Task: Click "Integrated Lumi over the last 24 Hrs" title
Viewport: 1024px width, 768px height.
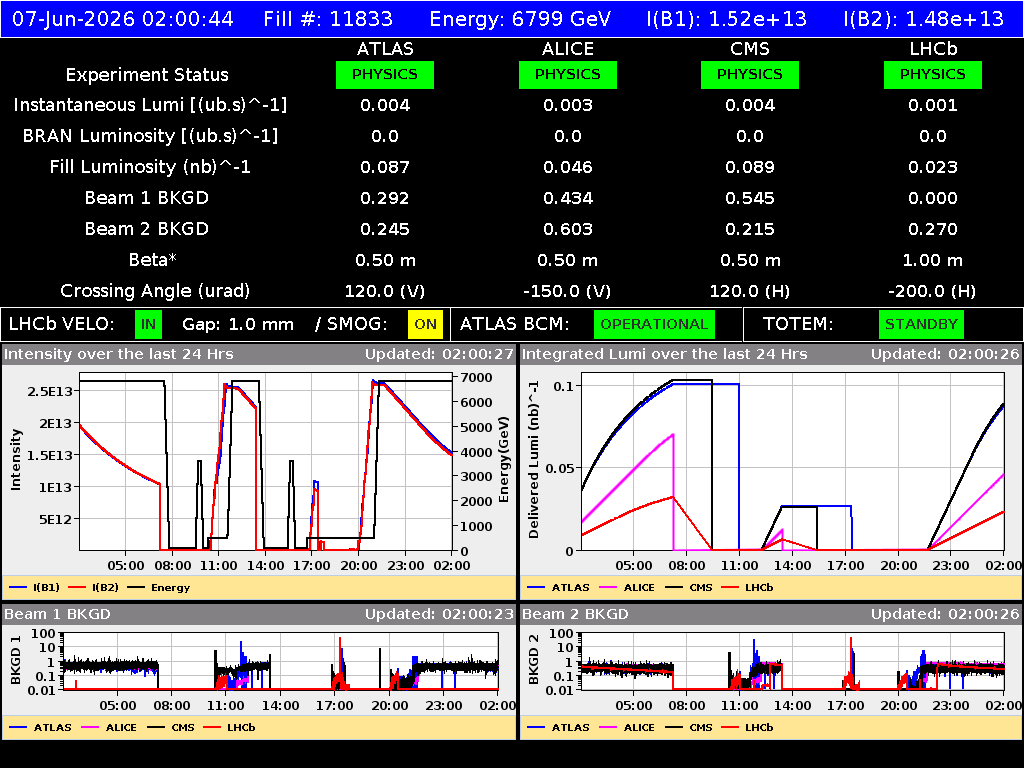Action: 665,354
